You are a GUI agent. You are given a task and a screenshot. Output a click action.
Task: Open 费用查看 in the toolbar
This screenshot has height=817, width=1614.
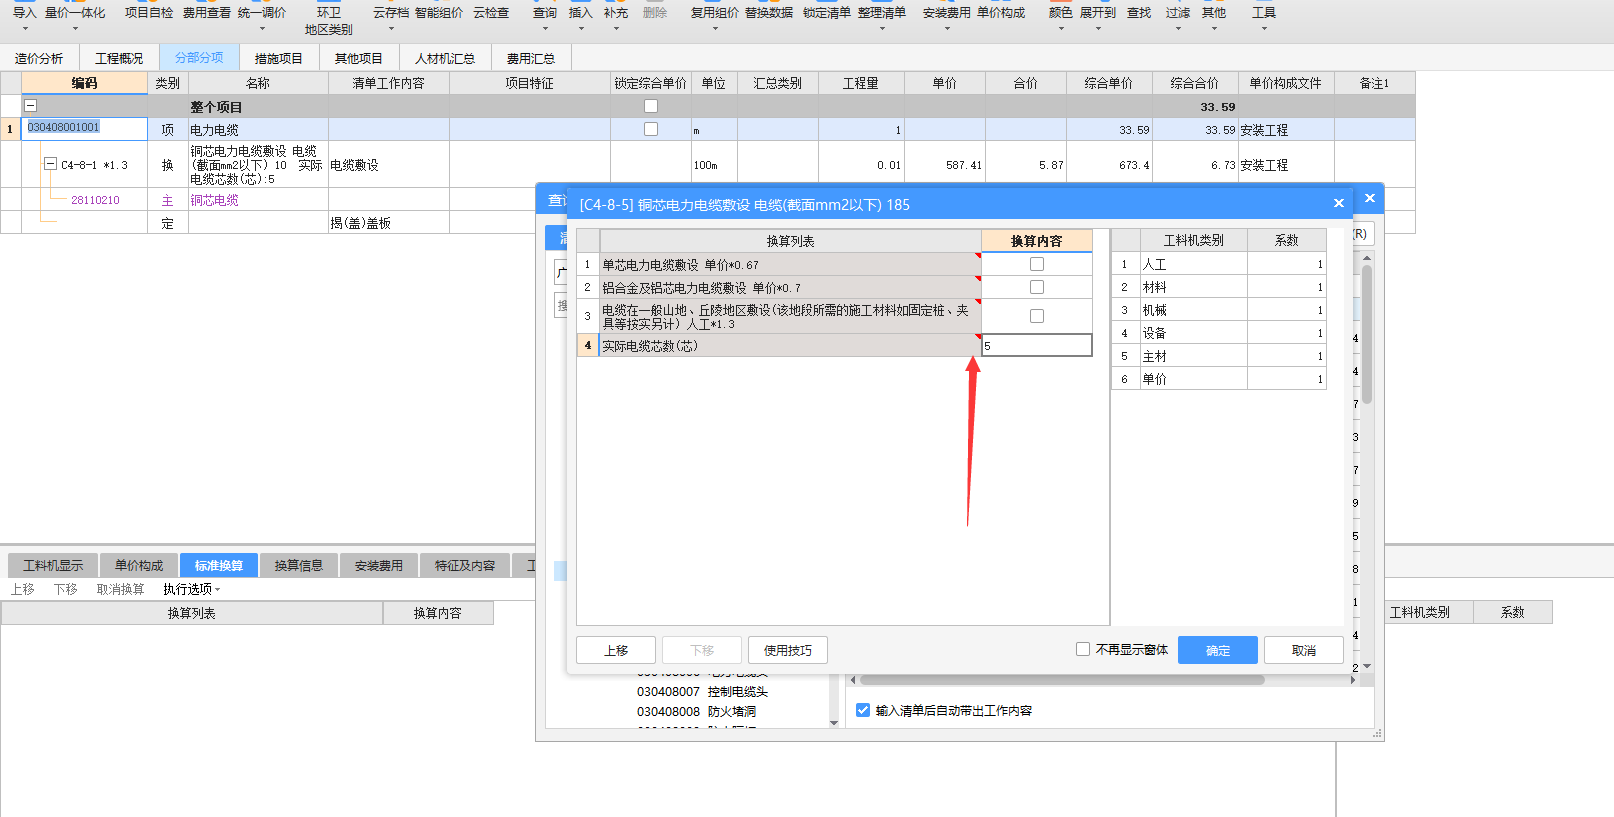tap(207, 13)
